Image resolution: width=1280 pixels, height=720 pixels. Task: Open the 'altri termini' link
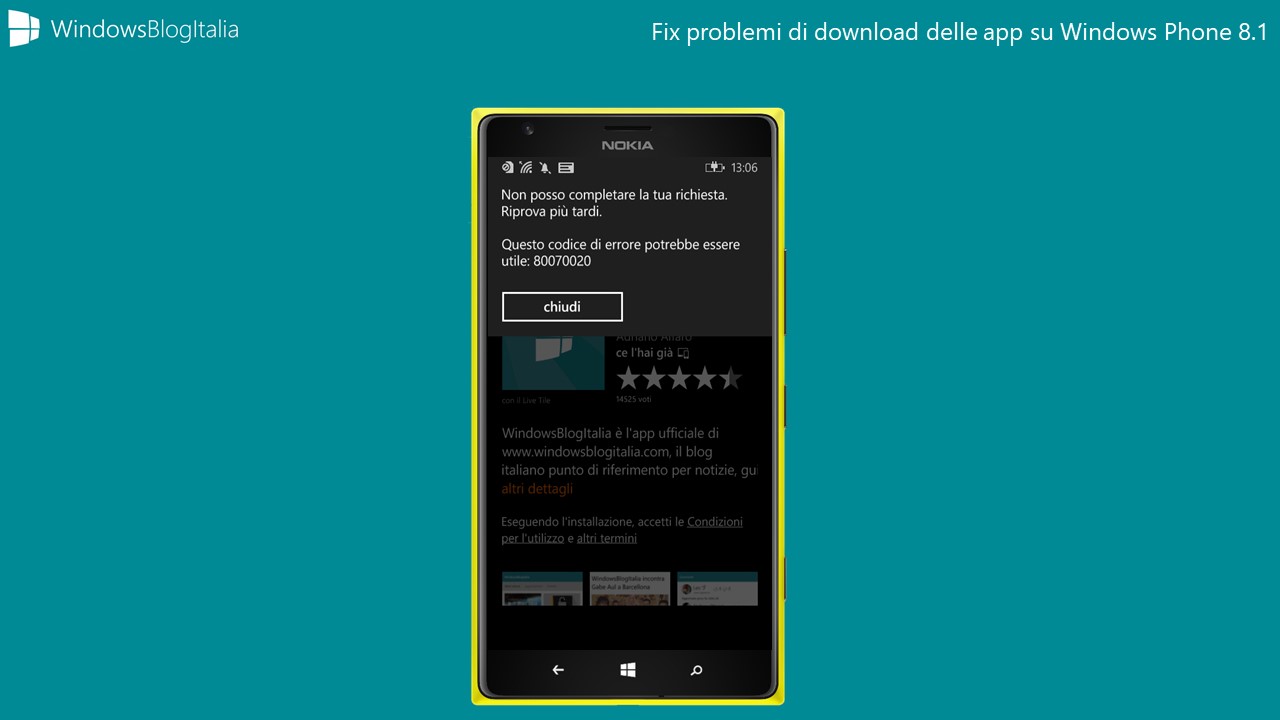[607, 538]
